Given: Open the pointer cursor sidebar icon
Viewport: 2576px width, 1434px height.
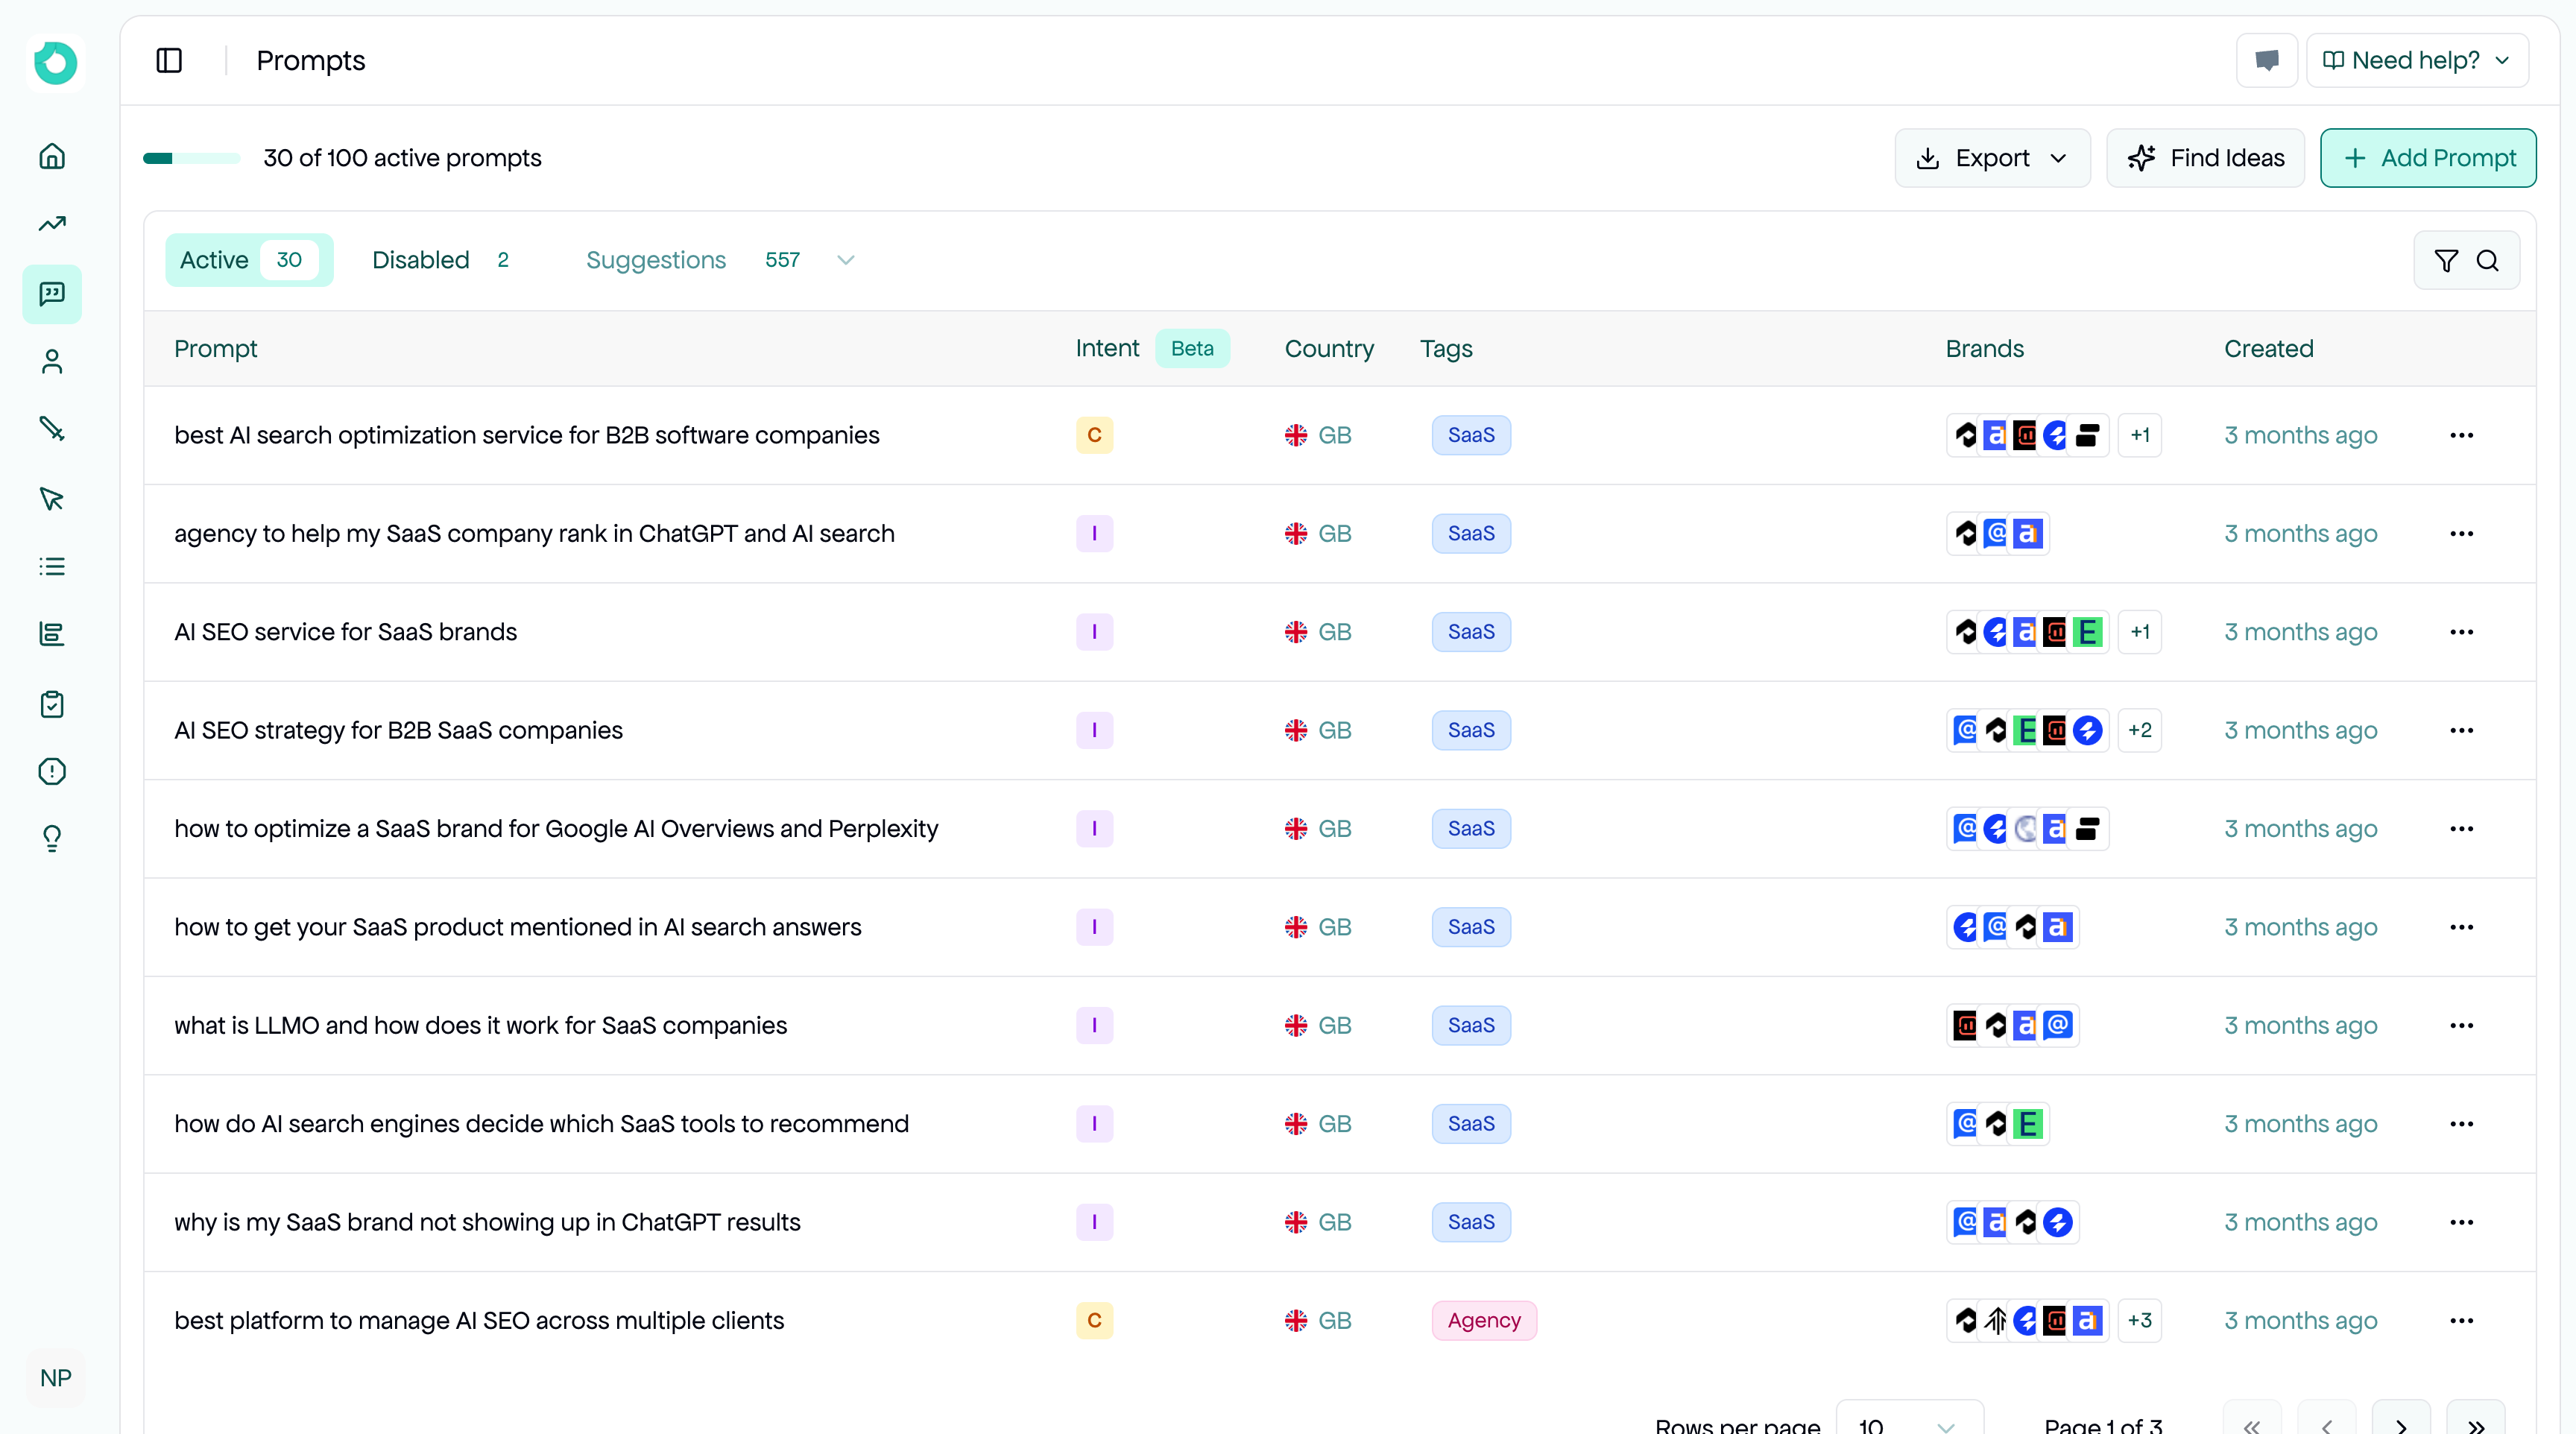Looking at the screenshot, I should tap(52, 498).
